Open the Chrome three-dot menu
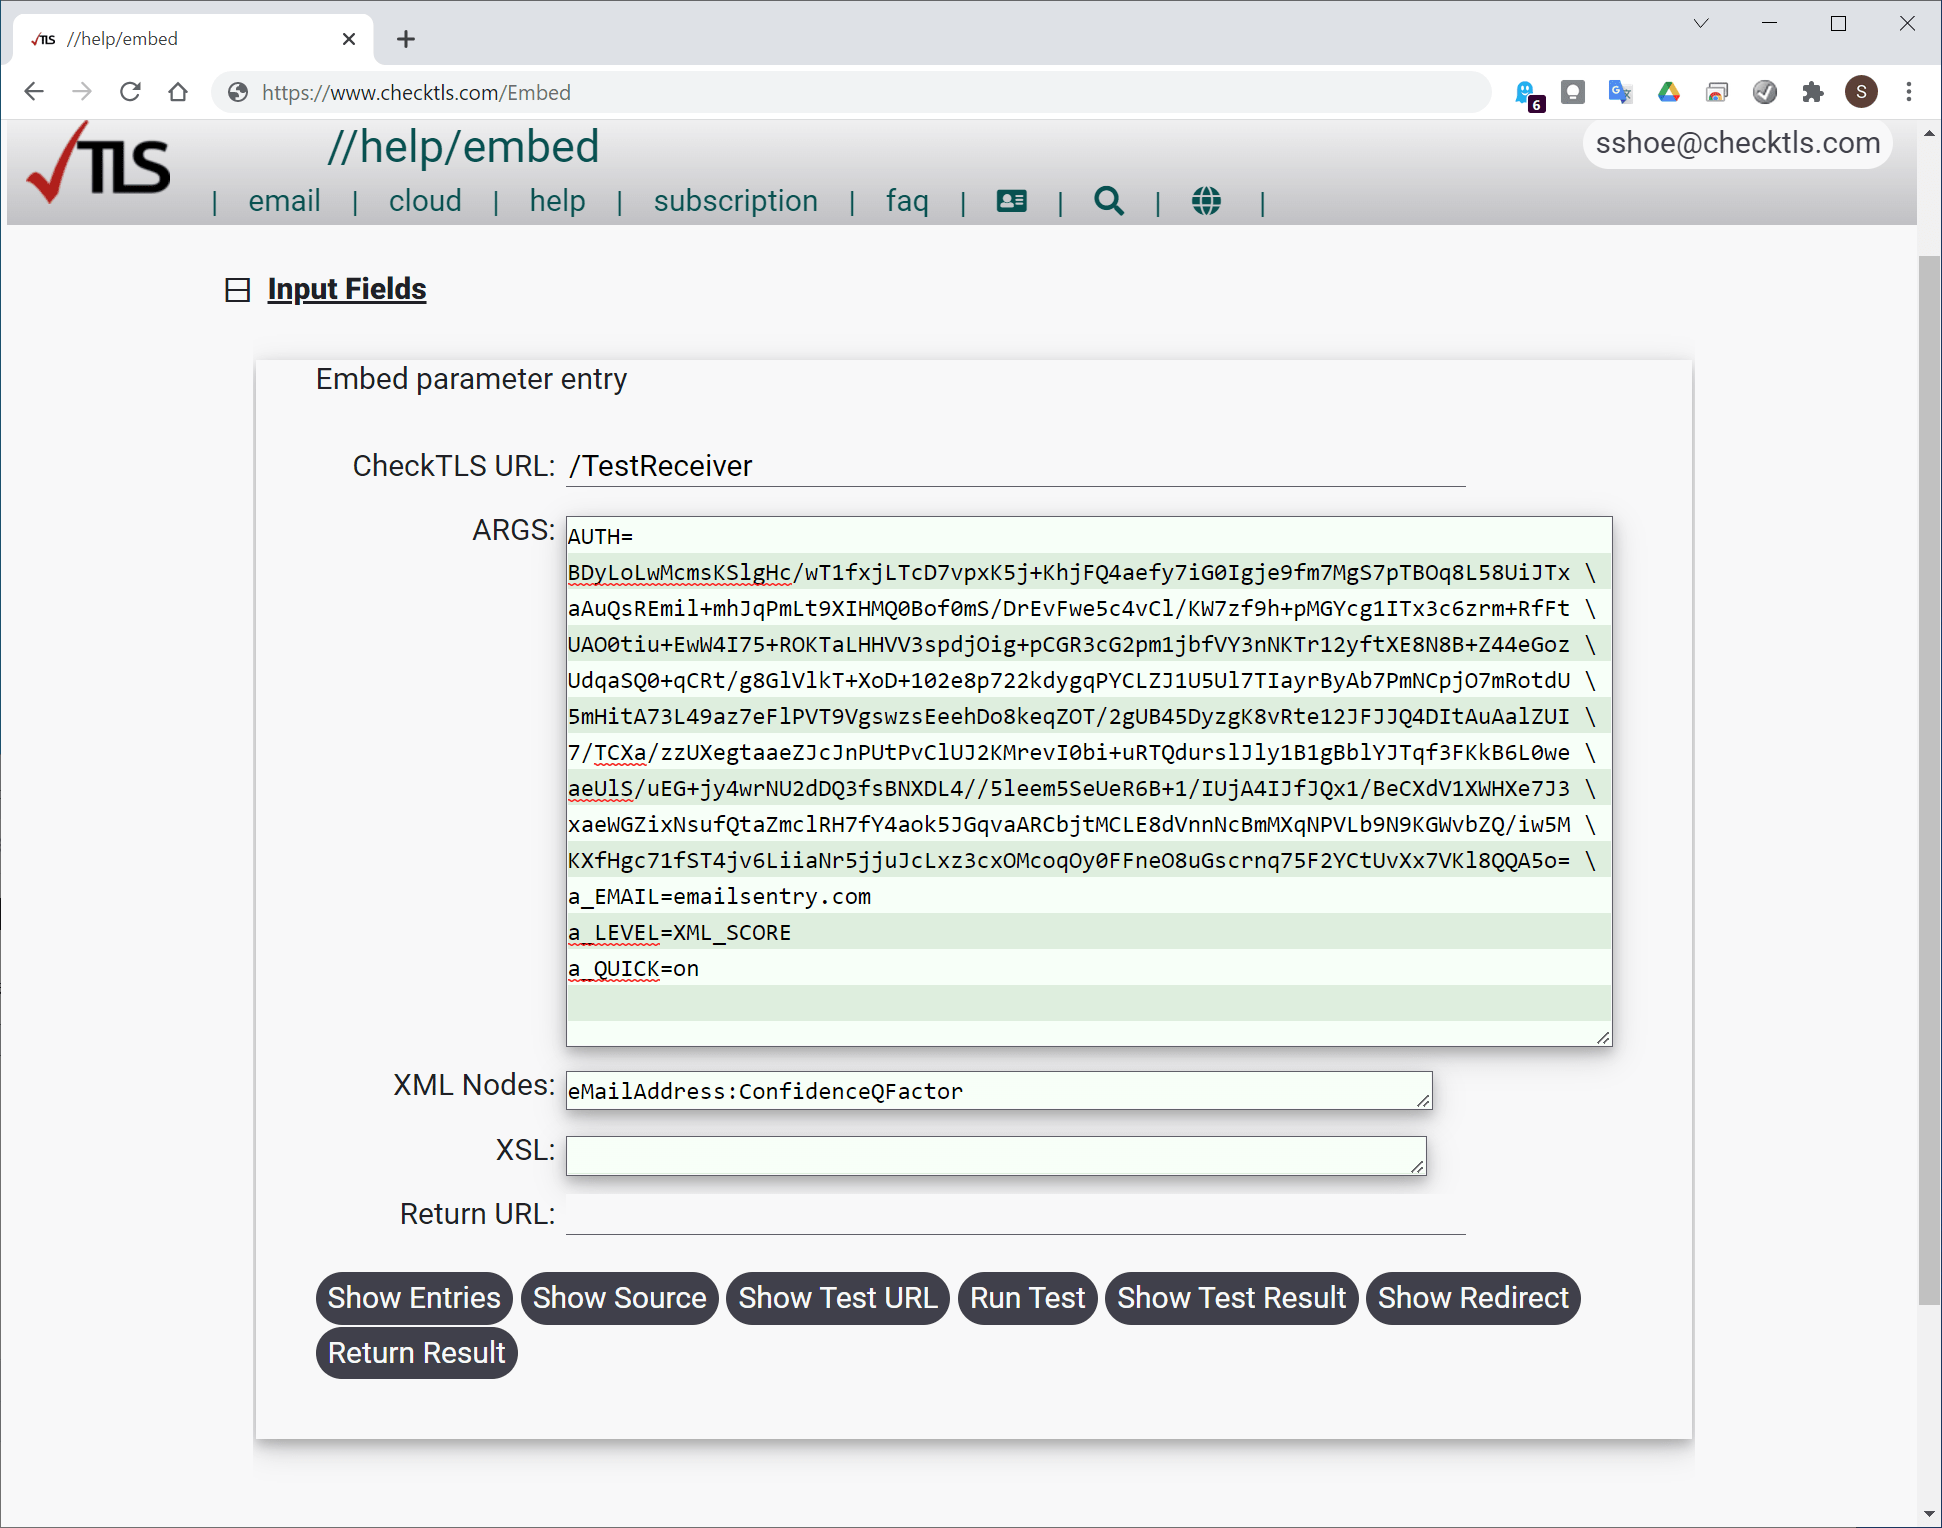1942x1528 pixels. pyautogui.click(x=1908, y=92)
